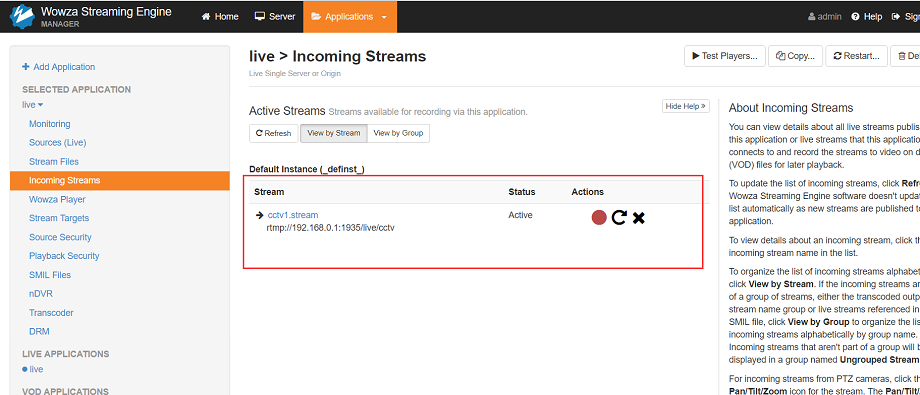920x395 pixels.
Task: Open the cctv1.stream link
Action: (x=293, y=215)
